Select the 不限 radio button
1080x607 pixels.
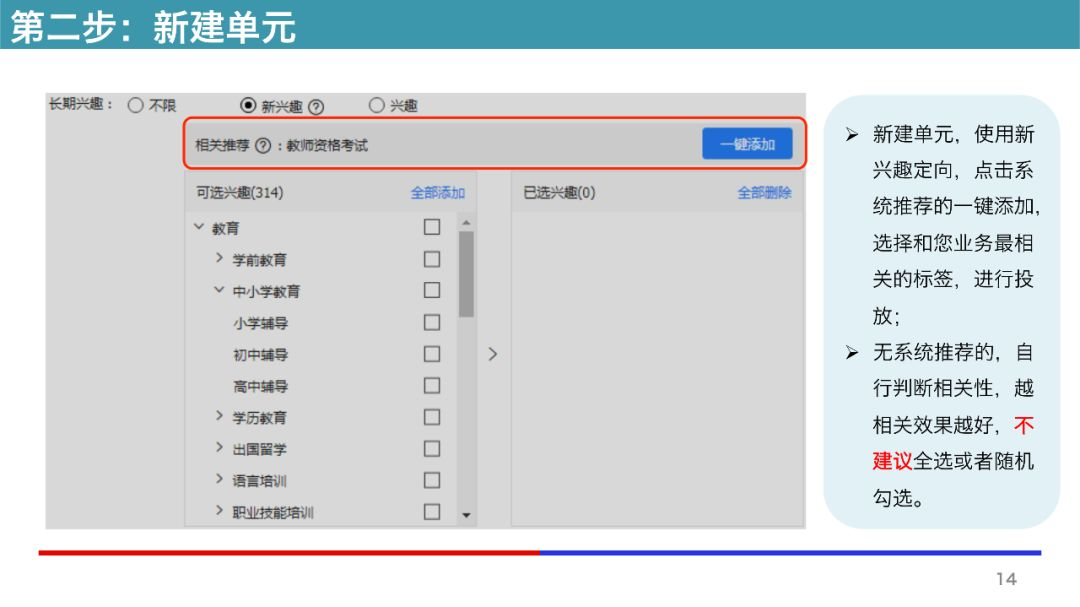click(x=135, y=106)
